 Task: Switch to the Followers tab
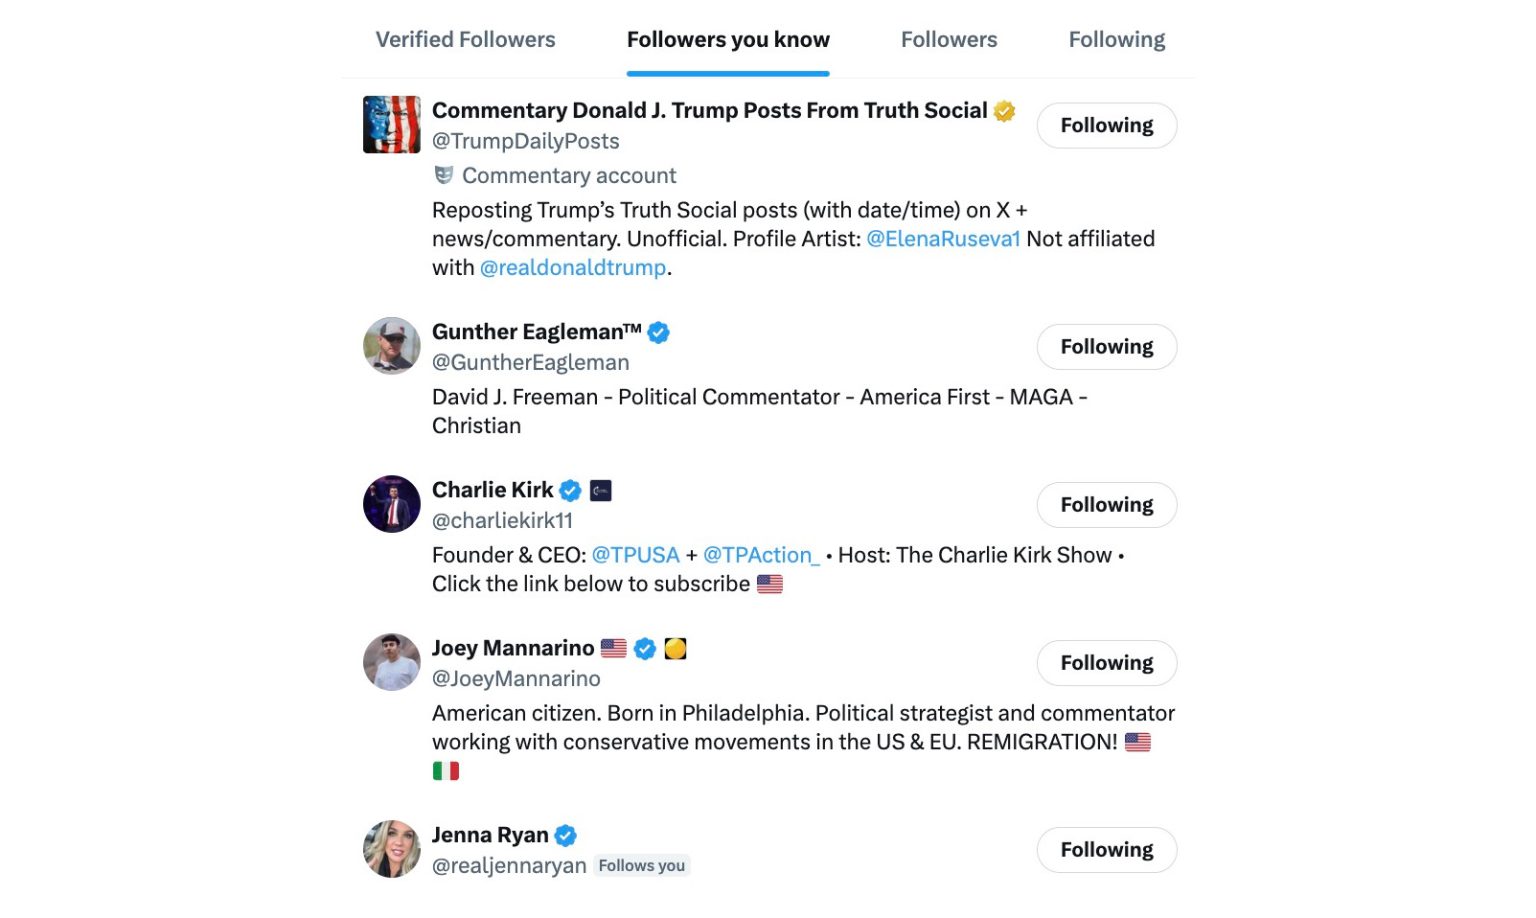949,40
